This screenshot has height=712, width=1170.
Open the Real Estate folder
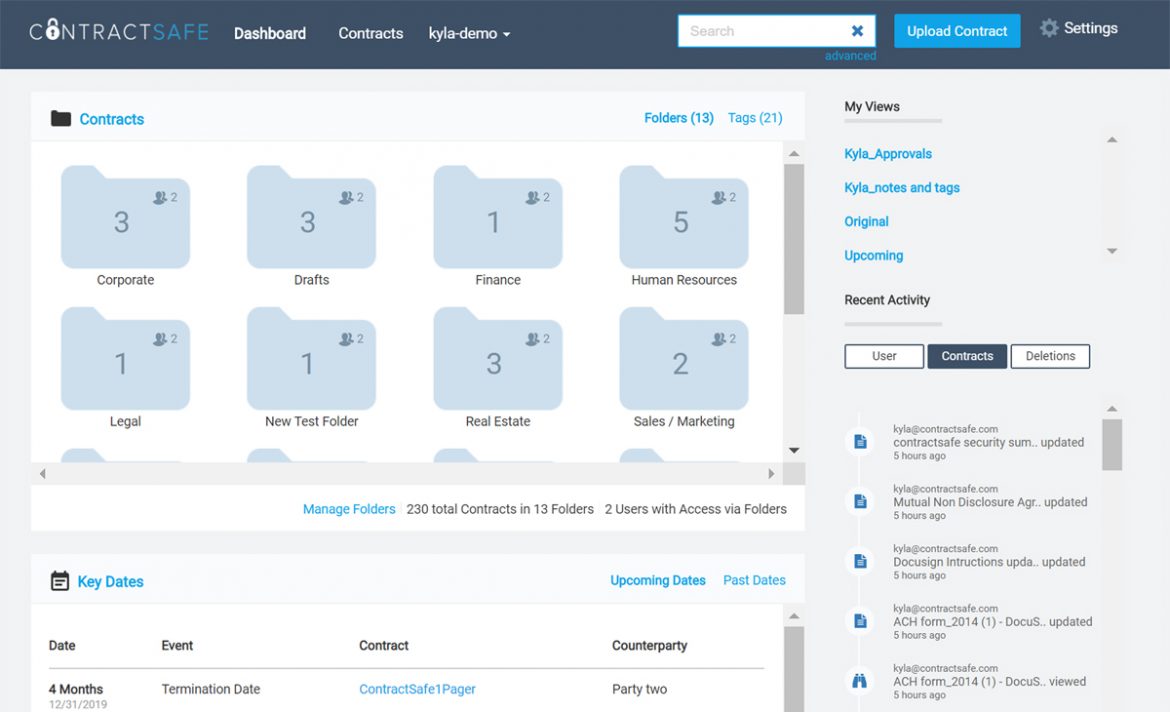[x=497, y=362]
